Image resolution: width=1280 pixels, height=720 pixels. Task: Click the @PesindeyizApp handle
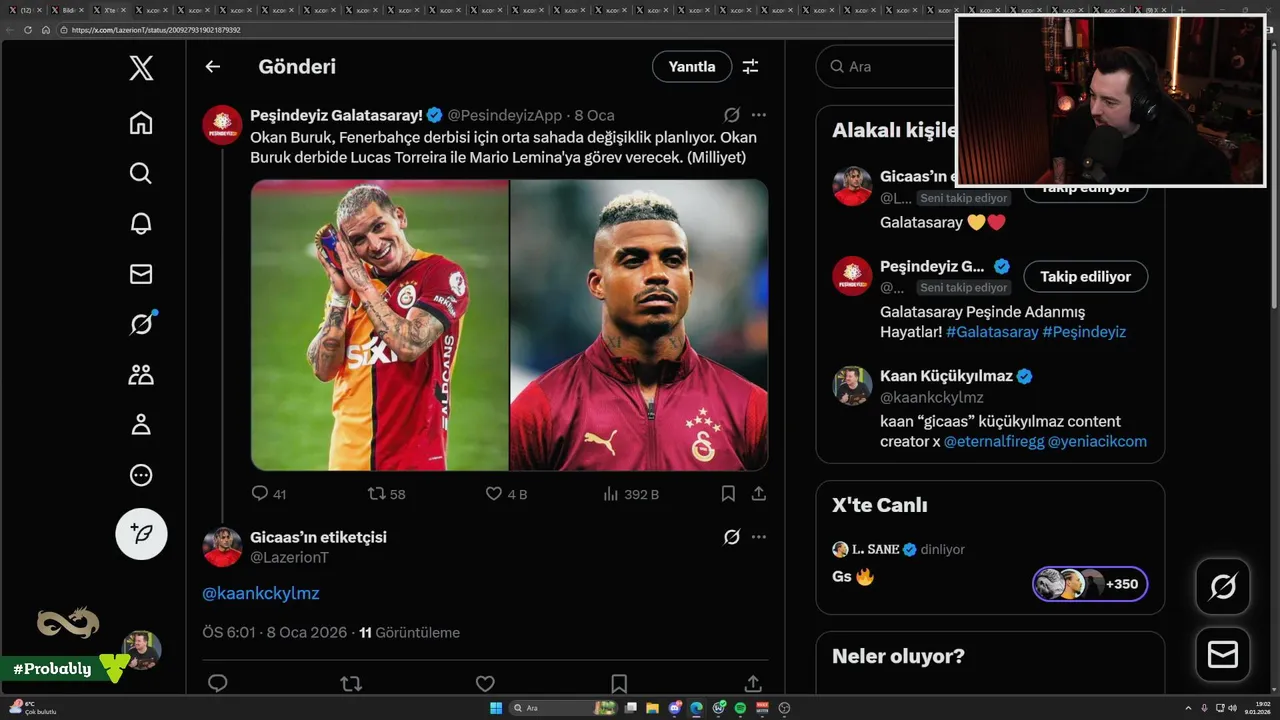tap(505, 115)
